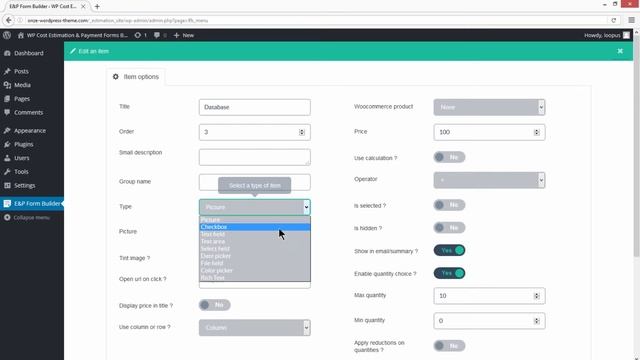Click the user avatar next to Howdy
Image resolution: width=640 pixels, height=360 pixels.
pos(626,35)
